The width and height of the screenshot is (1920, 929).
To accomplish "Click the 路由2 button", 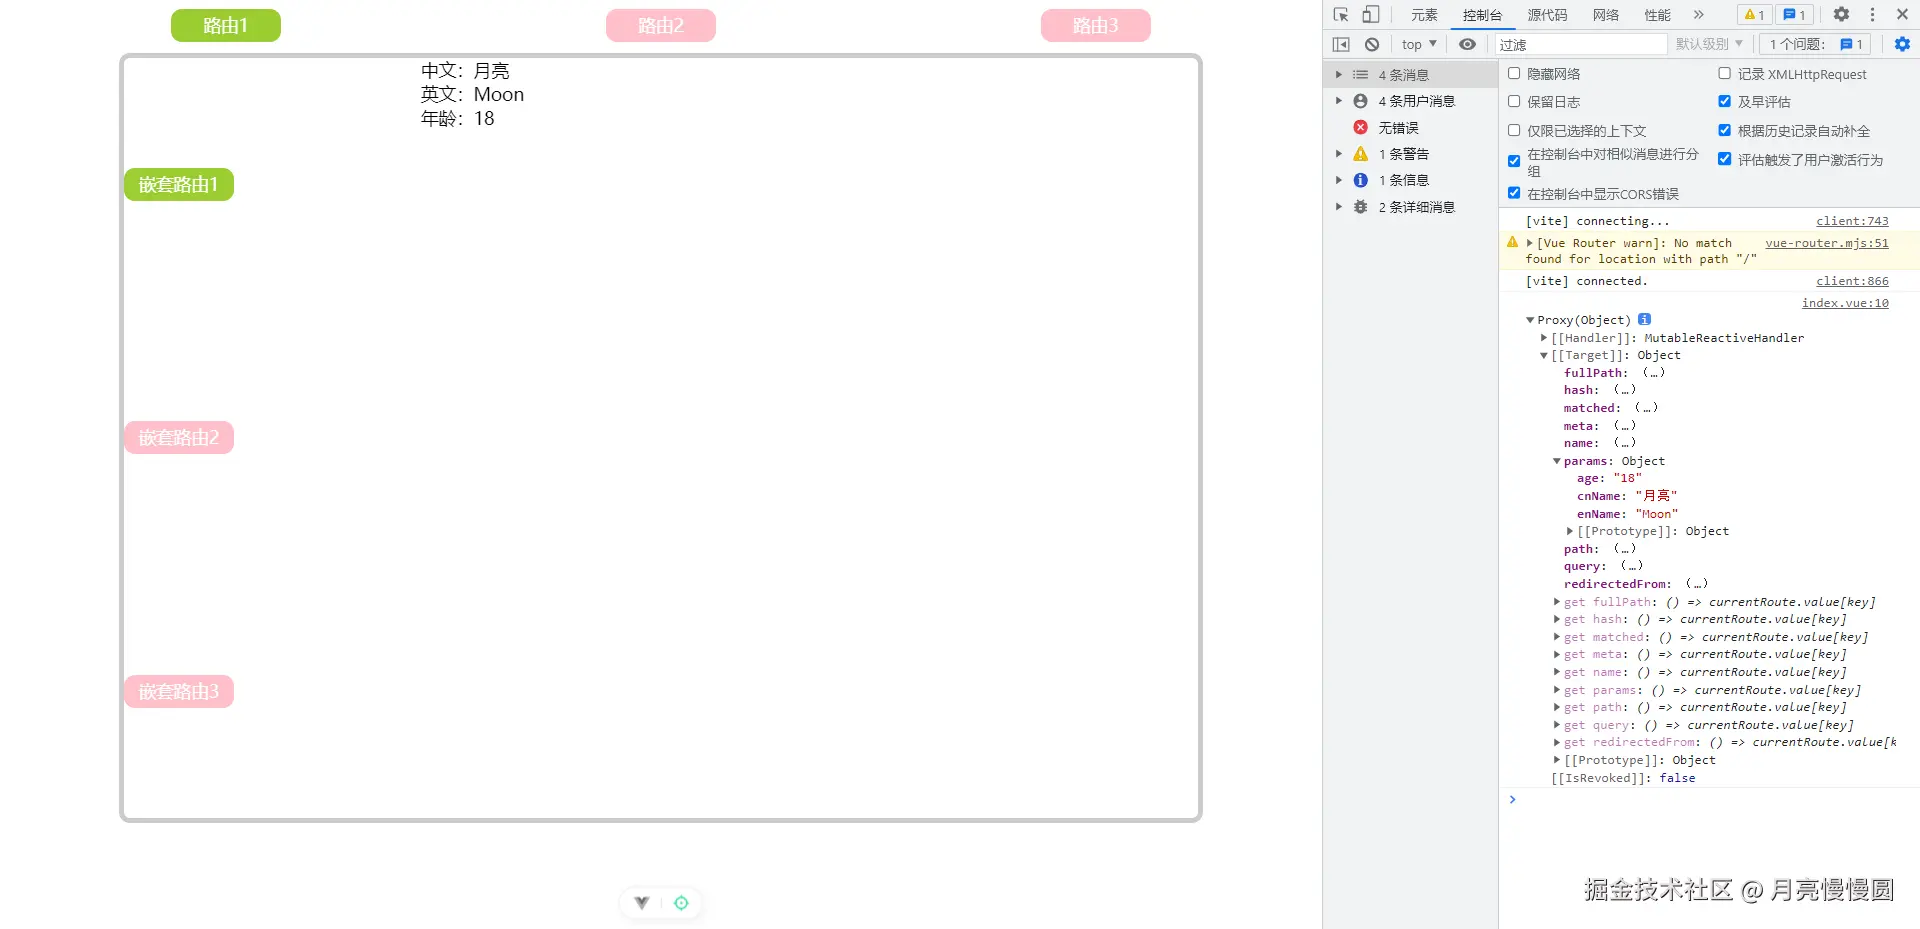I will pos(661,26).
